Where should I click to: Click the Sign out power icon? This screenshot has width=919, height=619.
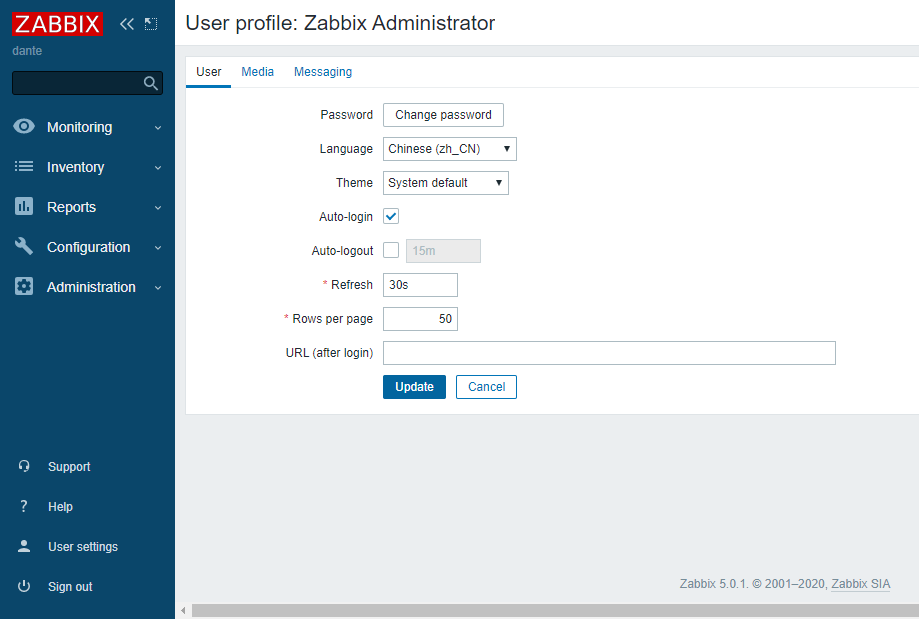pyautogui.click(x=24, y=587)
